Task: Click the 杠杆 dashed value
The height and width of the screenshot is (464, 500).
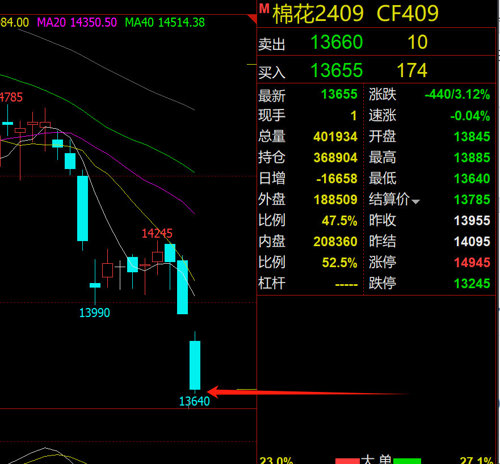Action: pyautogui.click(x=346, y=285)
